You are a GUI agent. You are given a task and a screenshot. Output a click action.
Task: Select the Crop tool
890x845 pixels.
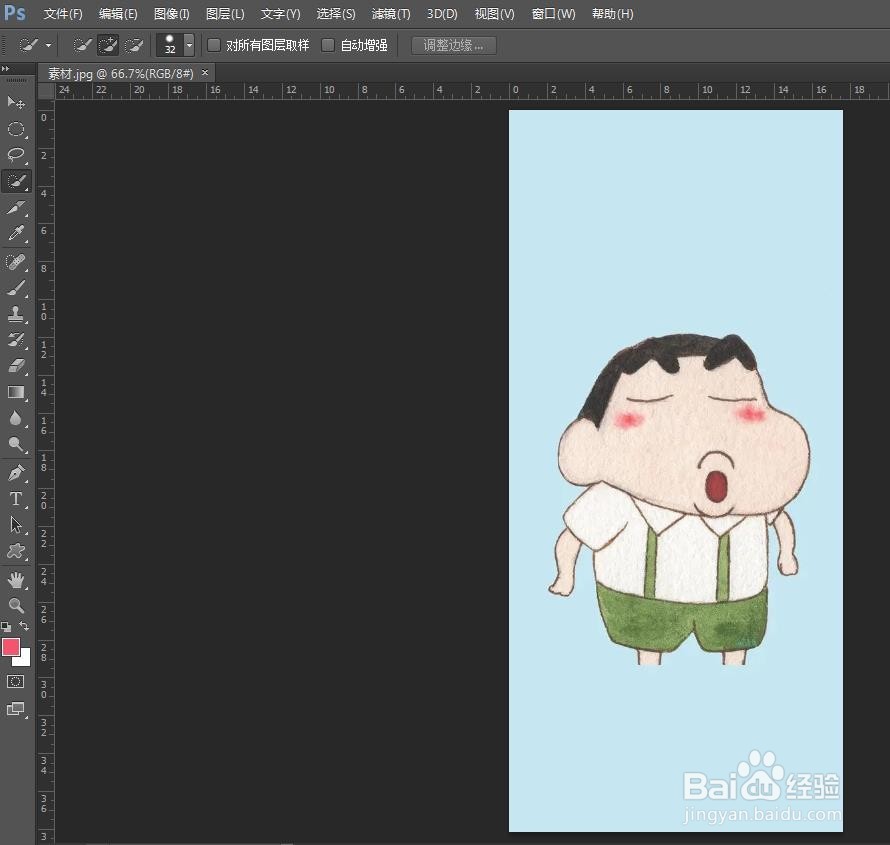coord(16,208)
